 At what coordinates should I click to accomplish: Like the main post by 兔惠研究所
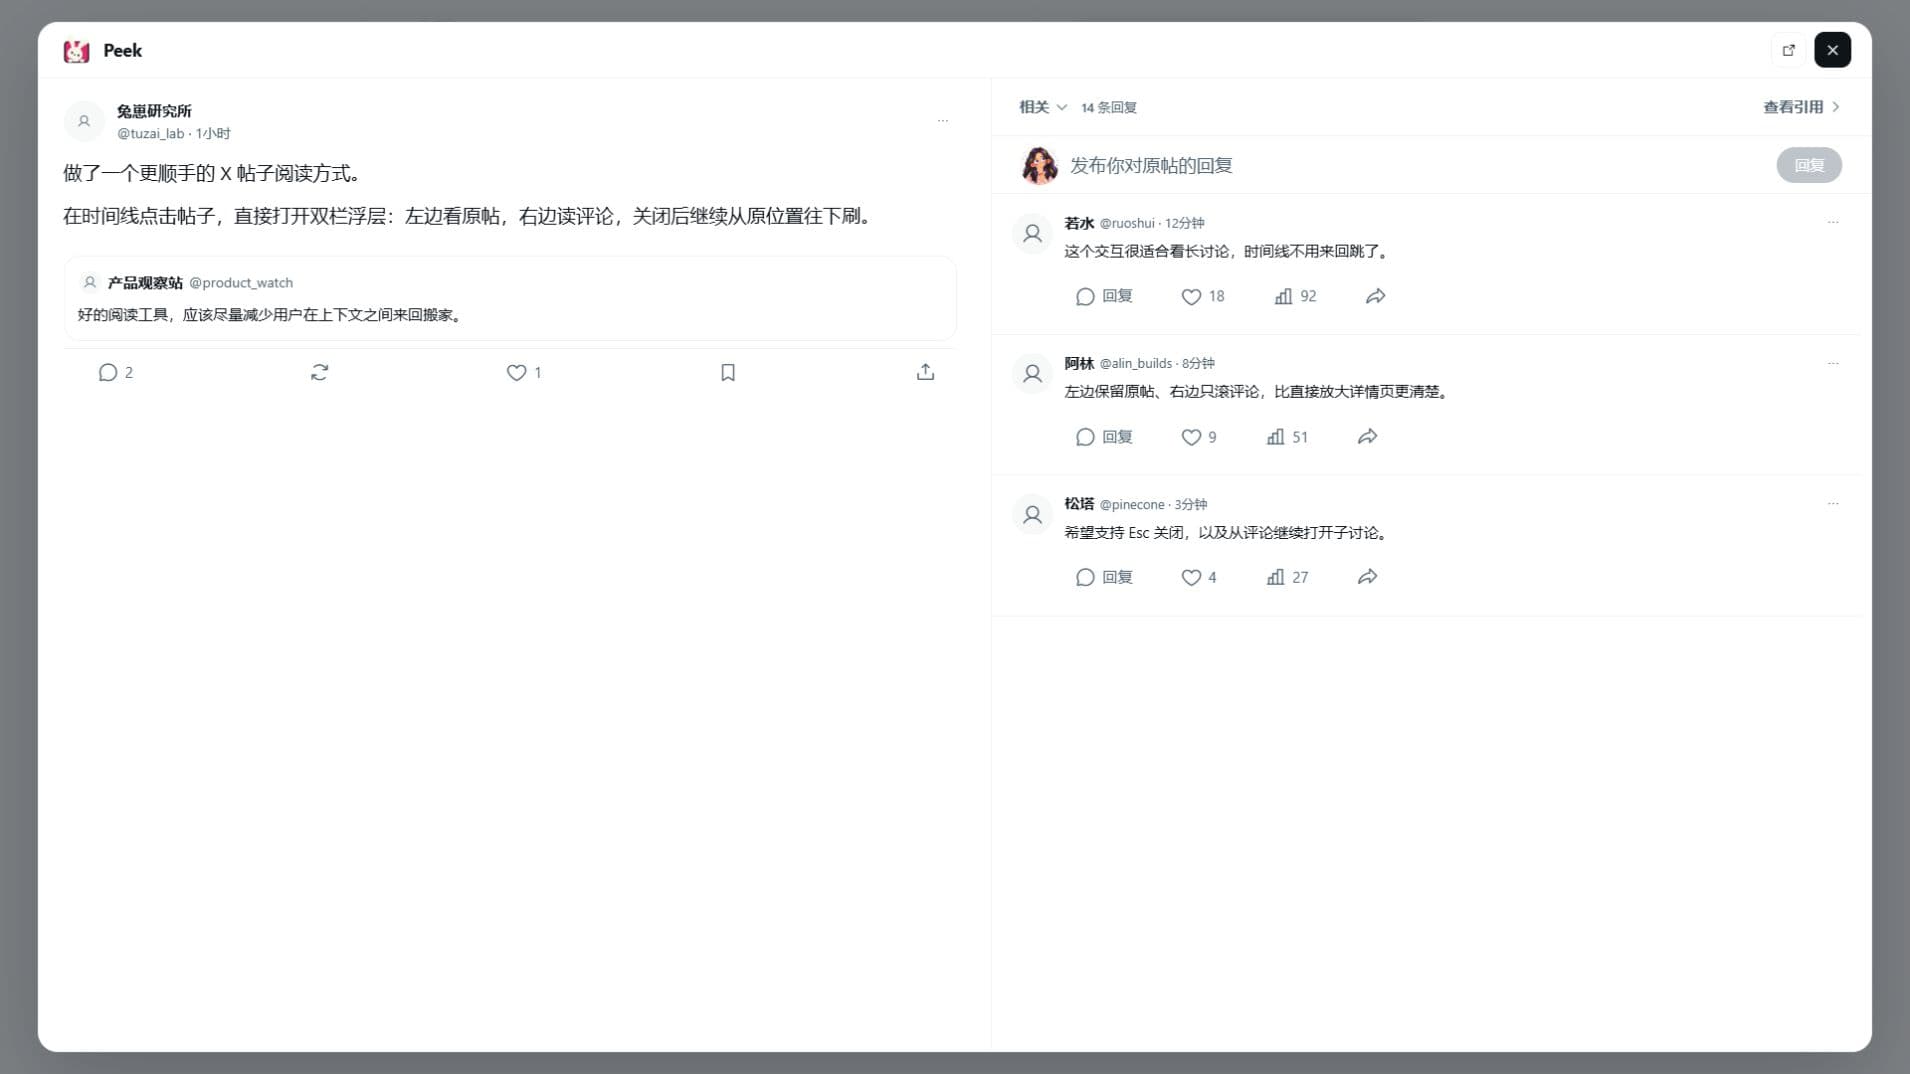(516, 373)
